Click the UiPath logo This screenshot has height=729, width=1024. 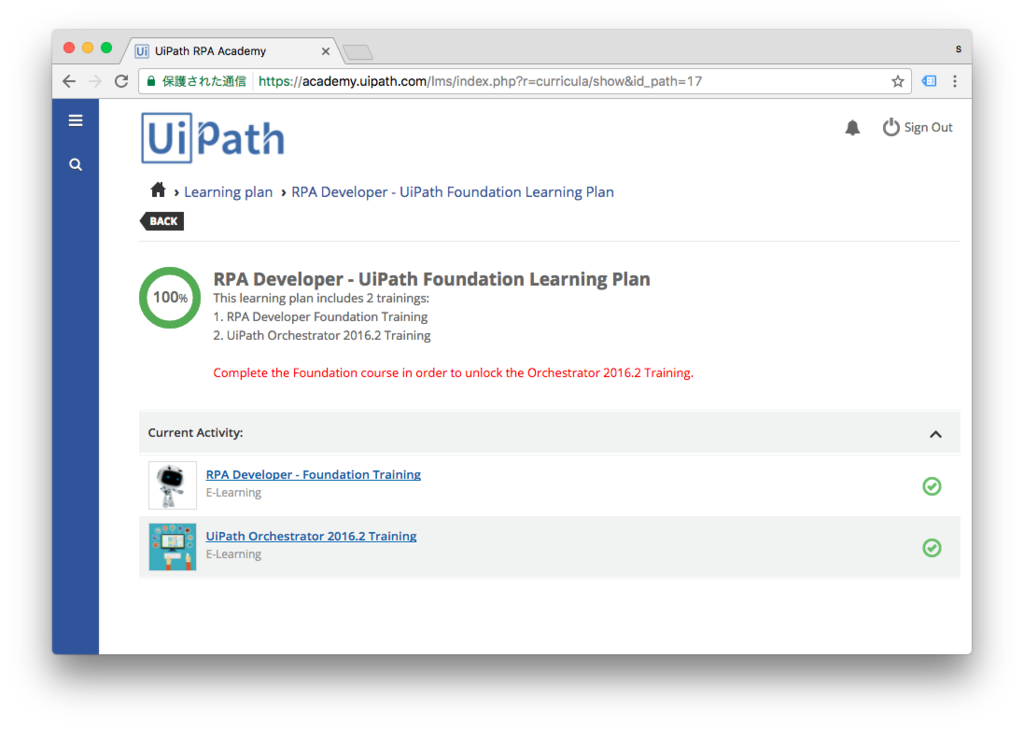[x=212, y=137]
